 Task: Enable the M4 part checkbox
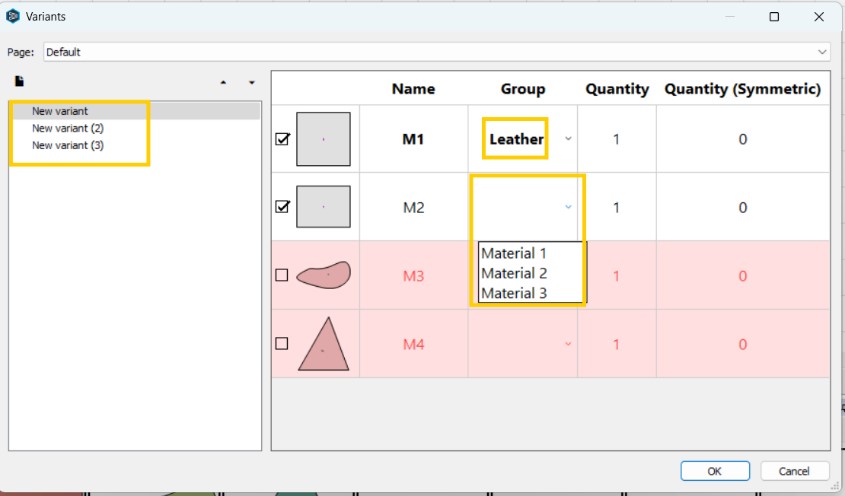[282, 343]
